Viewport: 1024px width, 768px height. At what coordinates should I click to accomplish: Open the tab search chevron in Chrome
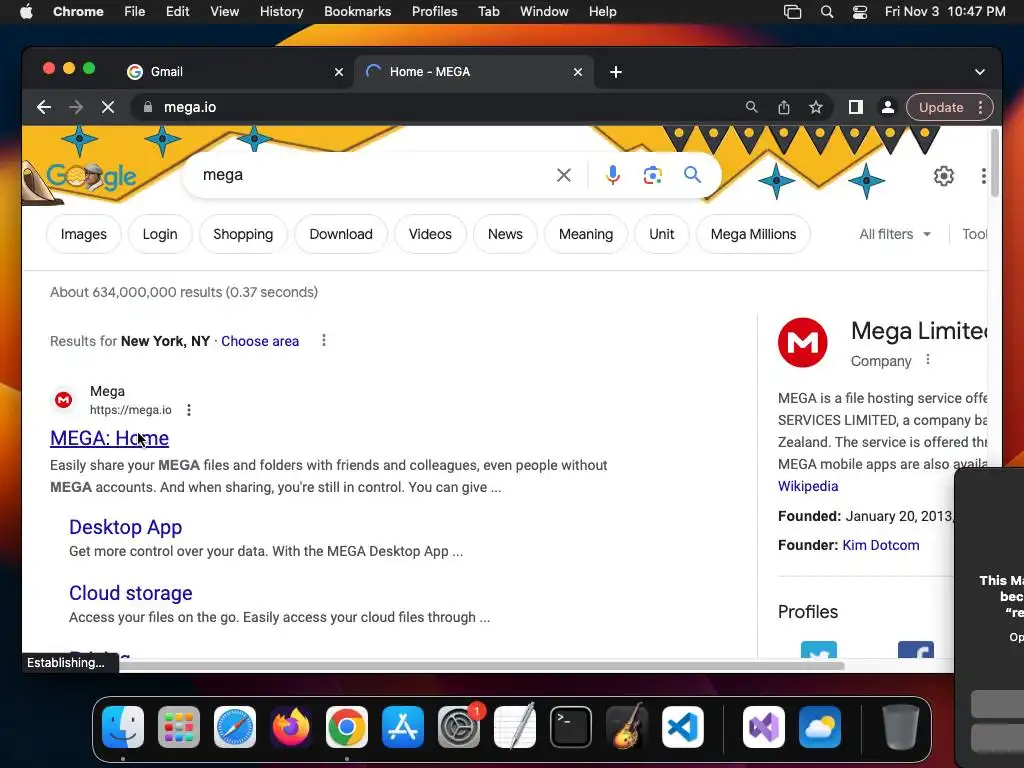click(x=980, y=72)
